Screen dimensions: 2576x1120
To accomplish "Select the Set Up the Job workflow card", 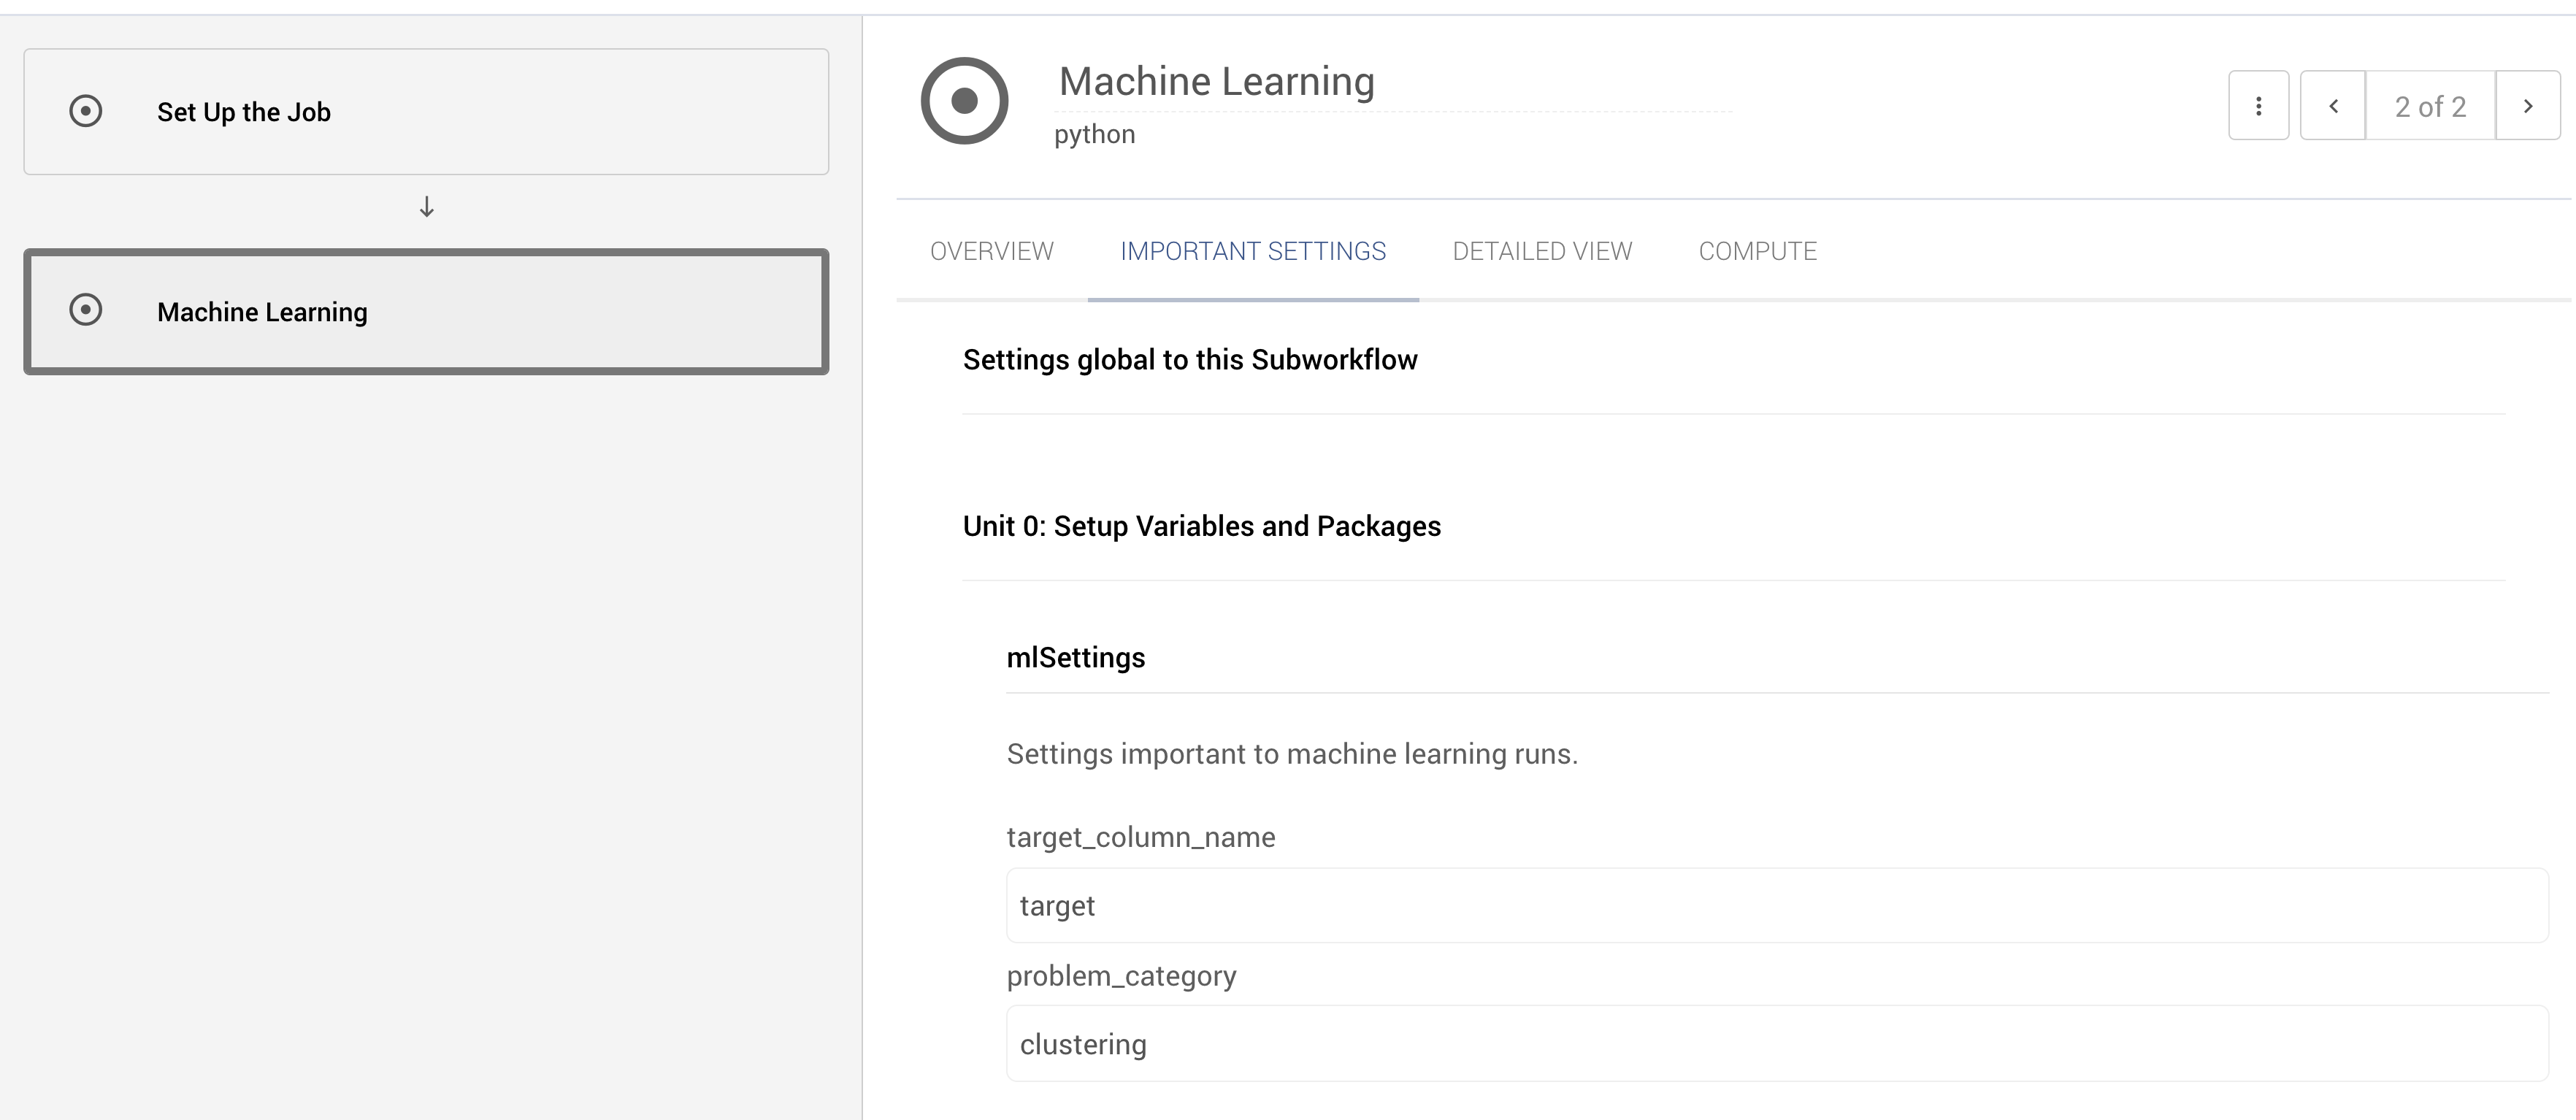I will click(x=426, y=111).
